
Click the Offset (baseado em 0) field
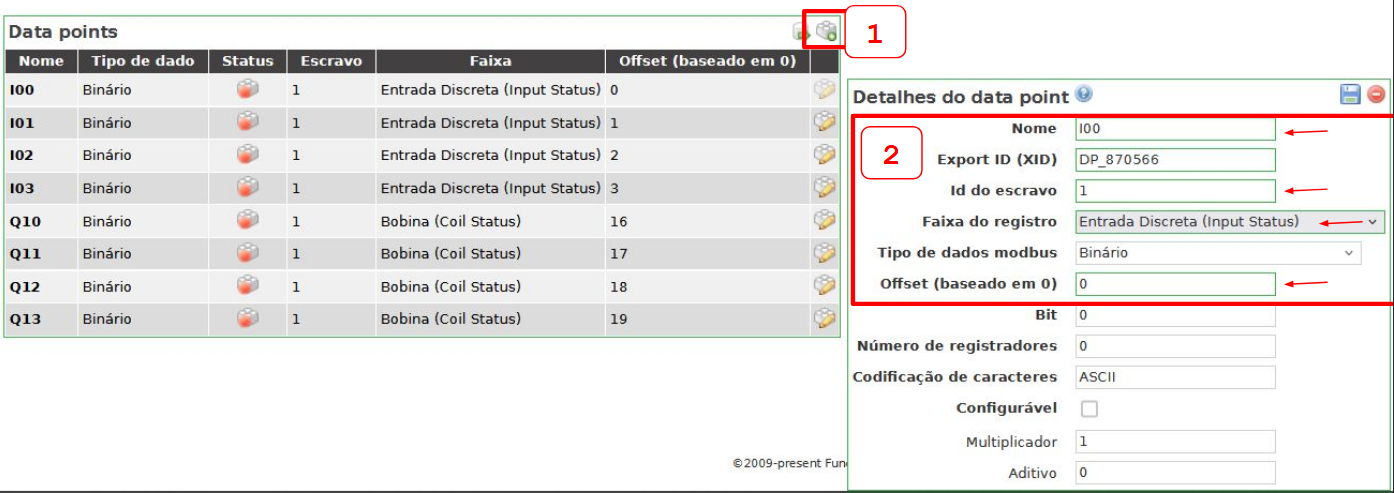pos(1175,284)
